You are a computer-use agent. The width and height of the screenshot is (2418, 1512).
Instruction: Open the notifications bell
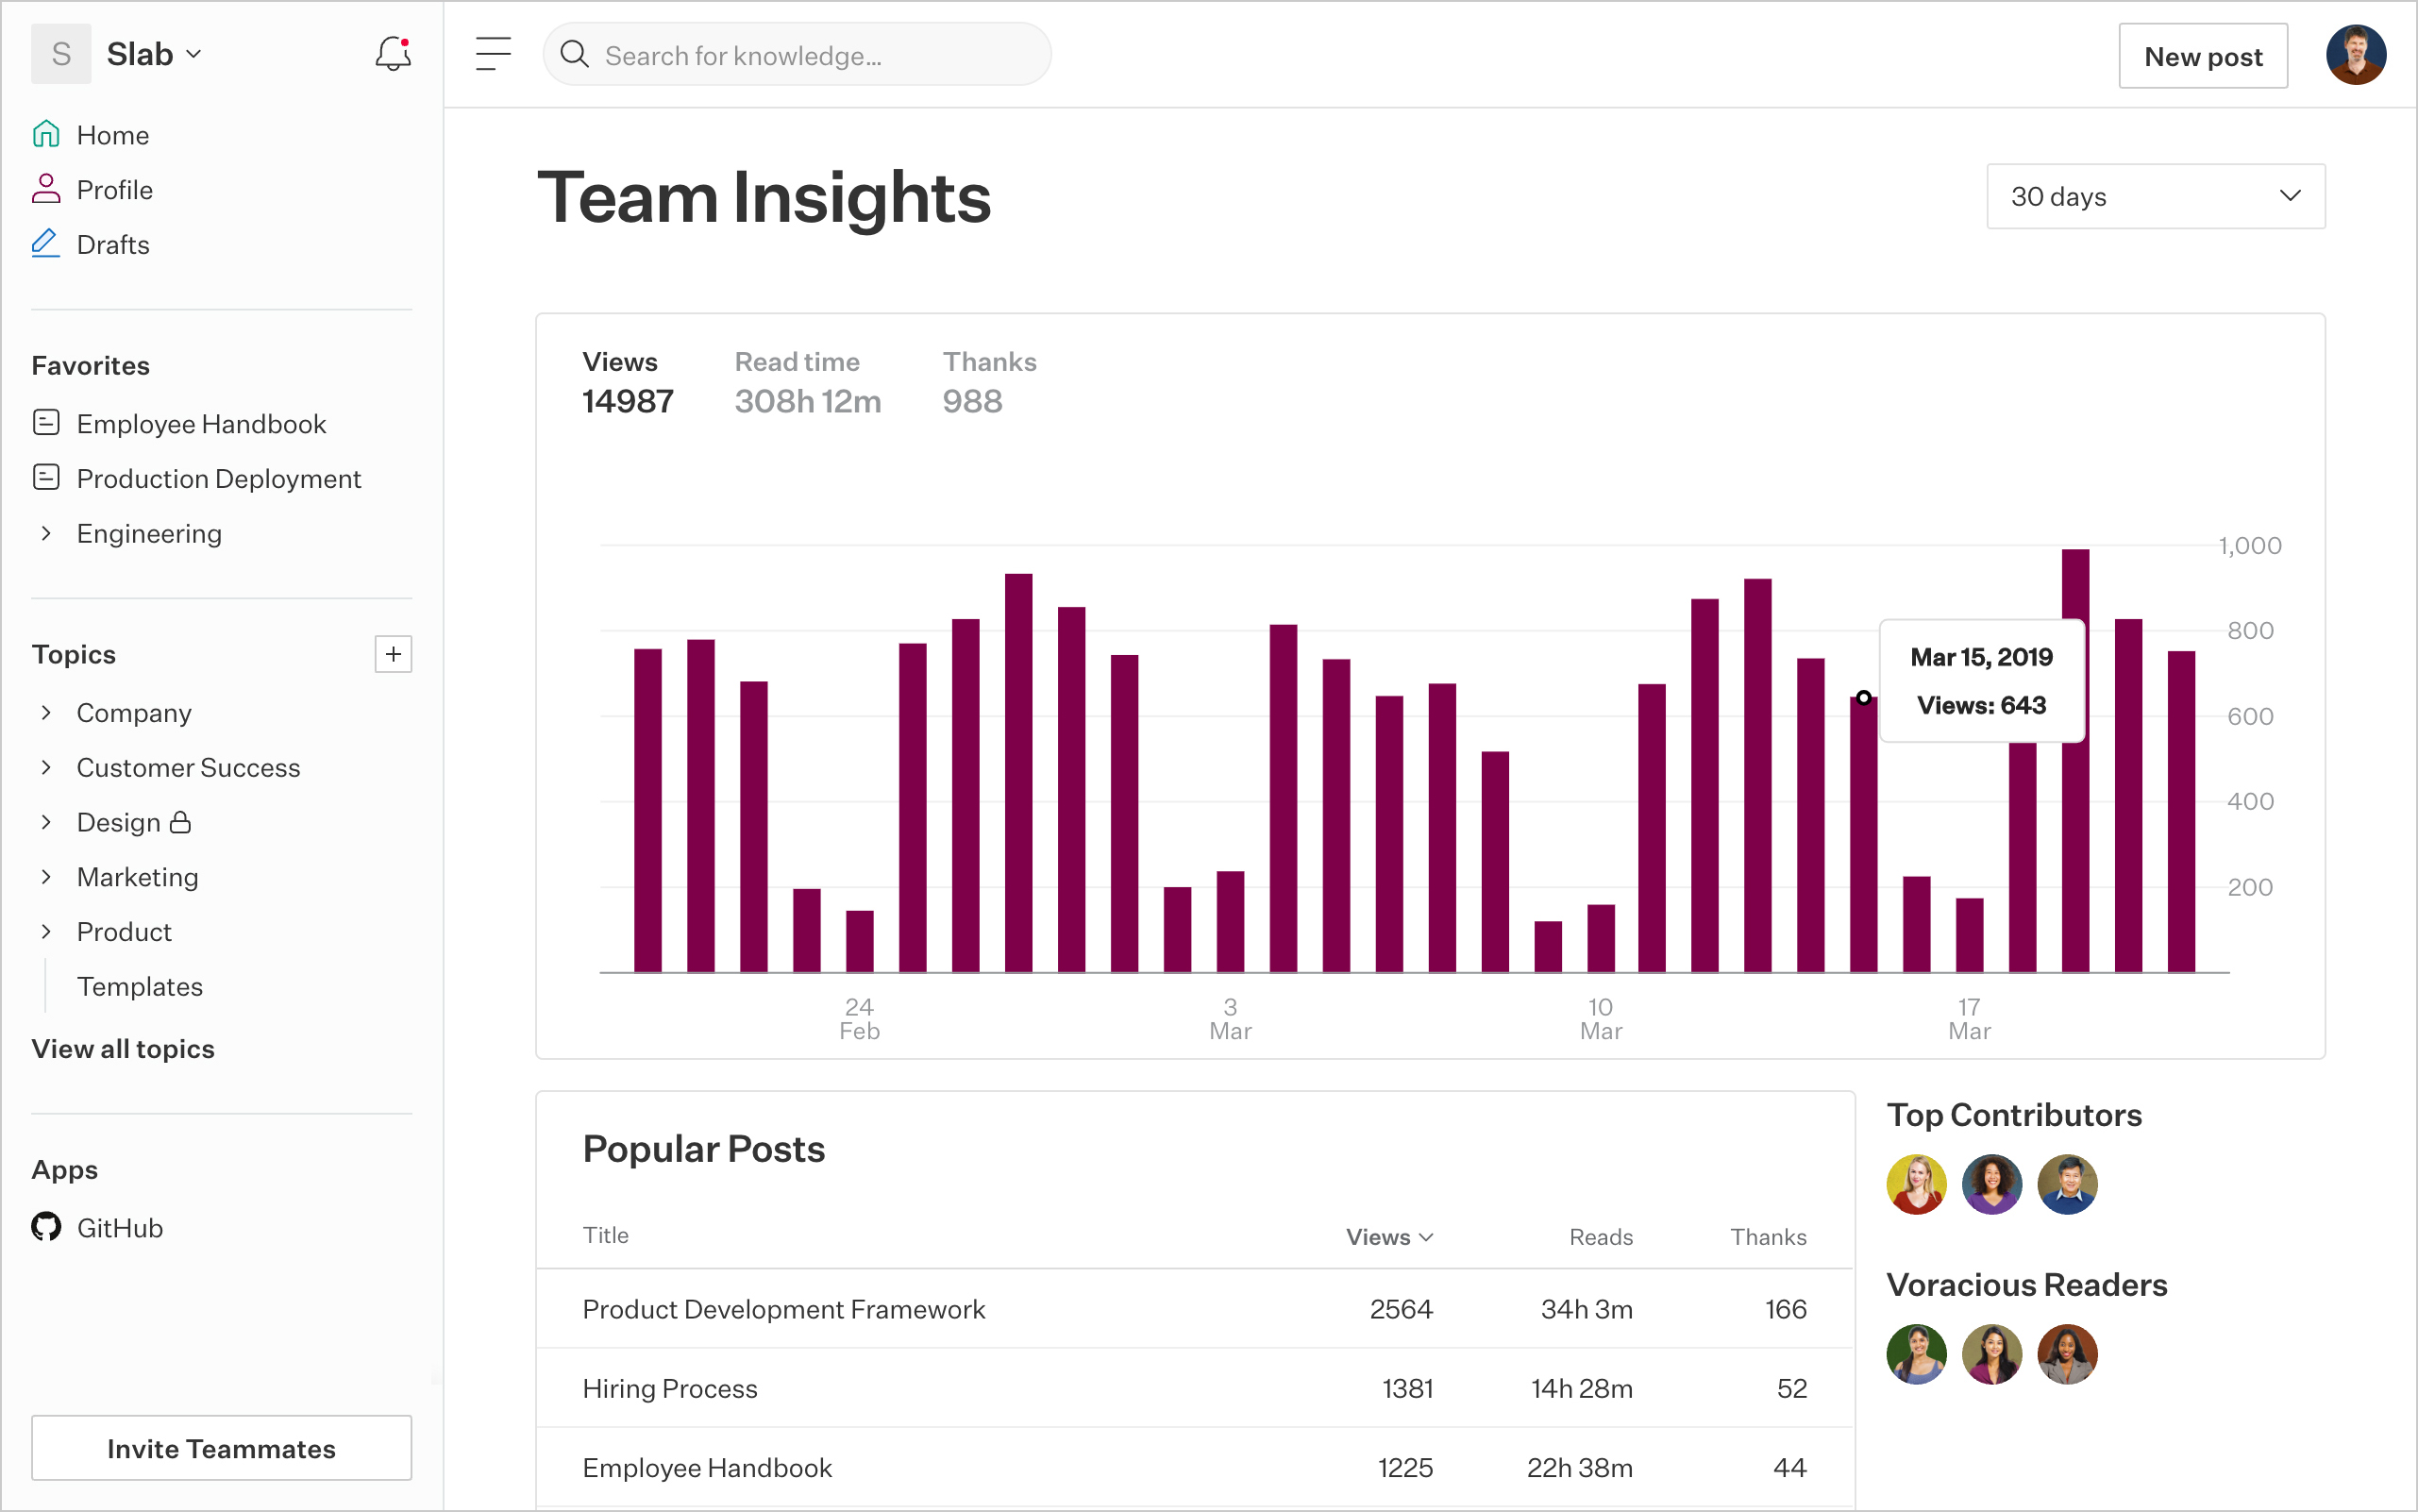click(393, 54)
